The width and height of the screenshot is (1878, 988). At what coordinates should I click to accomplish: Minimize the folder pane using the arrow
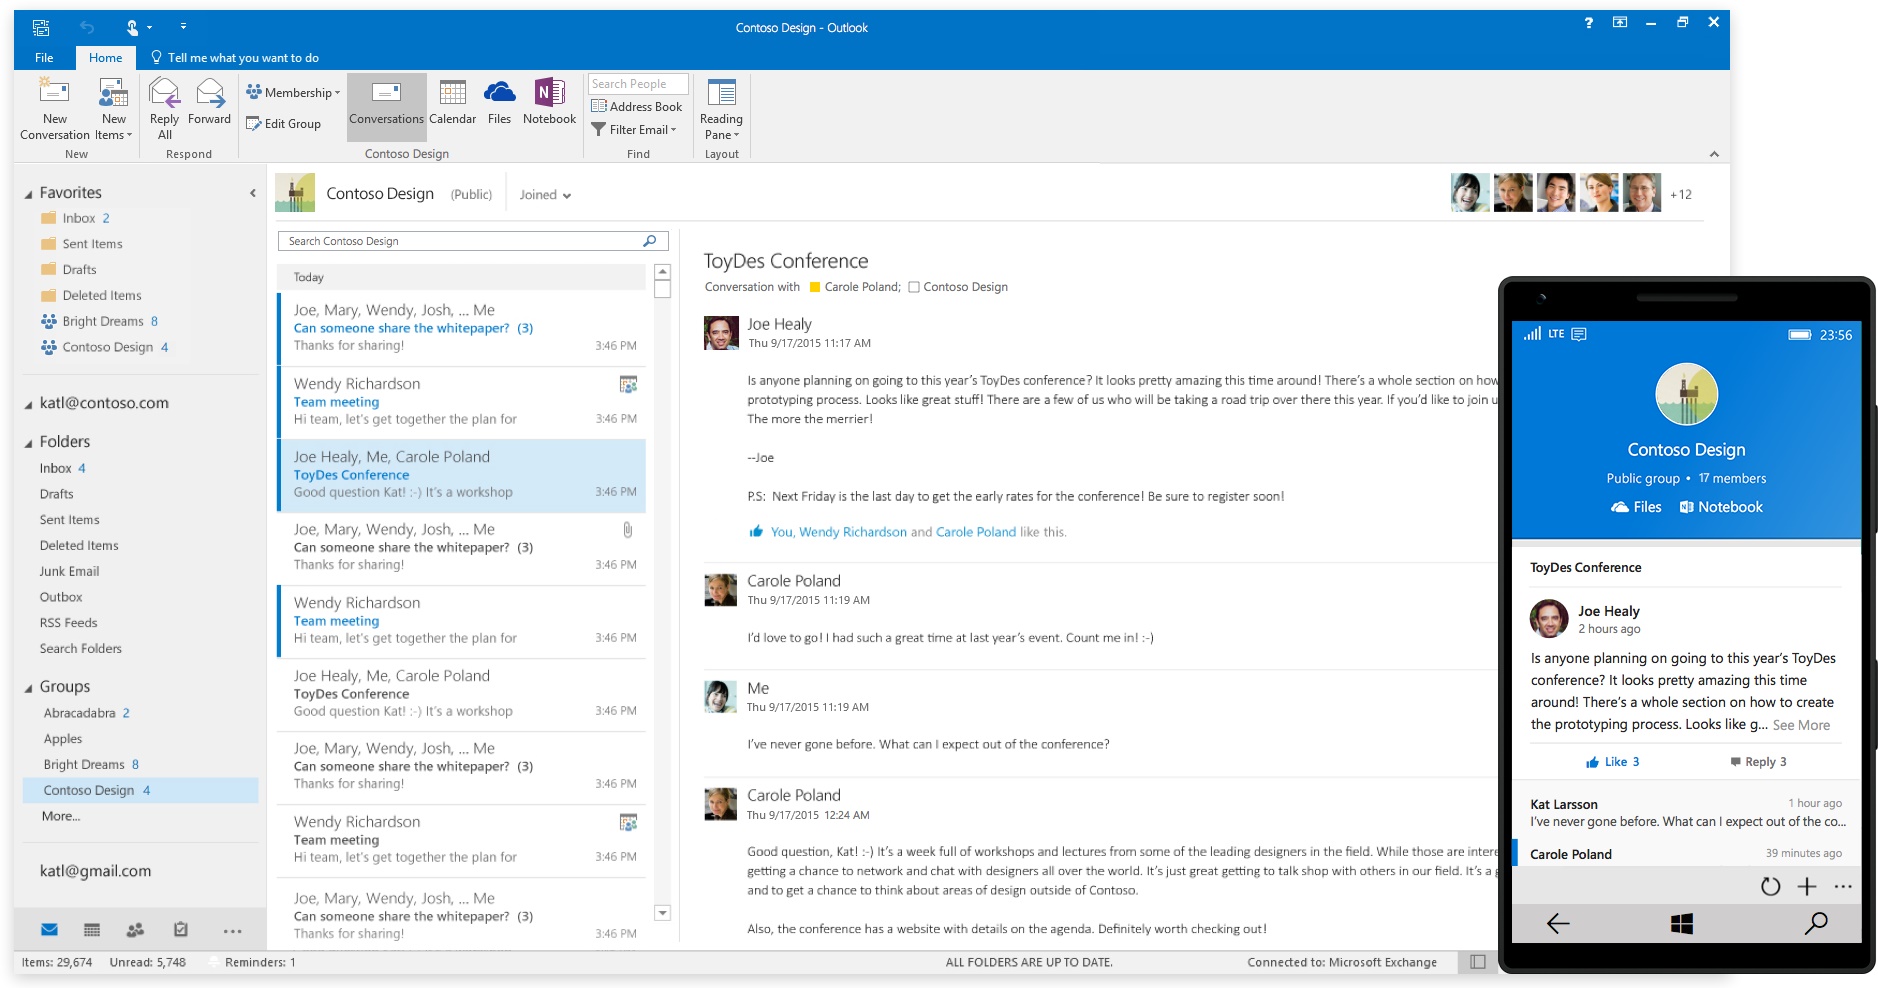(252, 193)
